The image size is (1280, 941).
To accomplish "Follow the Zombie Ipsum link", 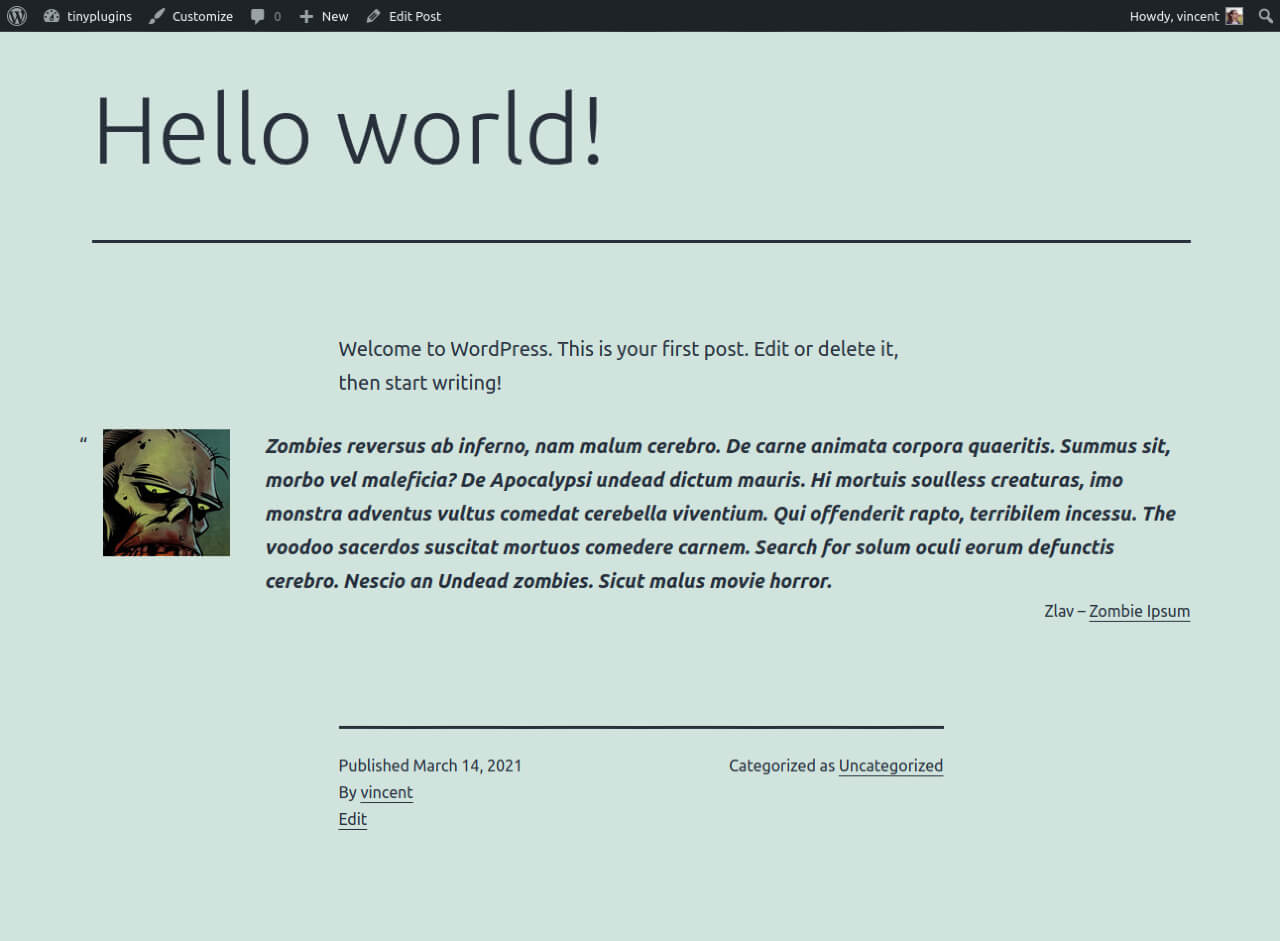I will click(1139, 611).
